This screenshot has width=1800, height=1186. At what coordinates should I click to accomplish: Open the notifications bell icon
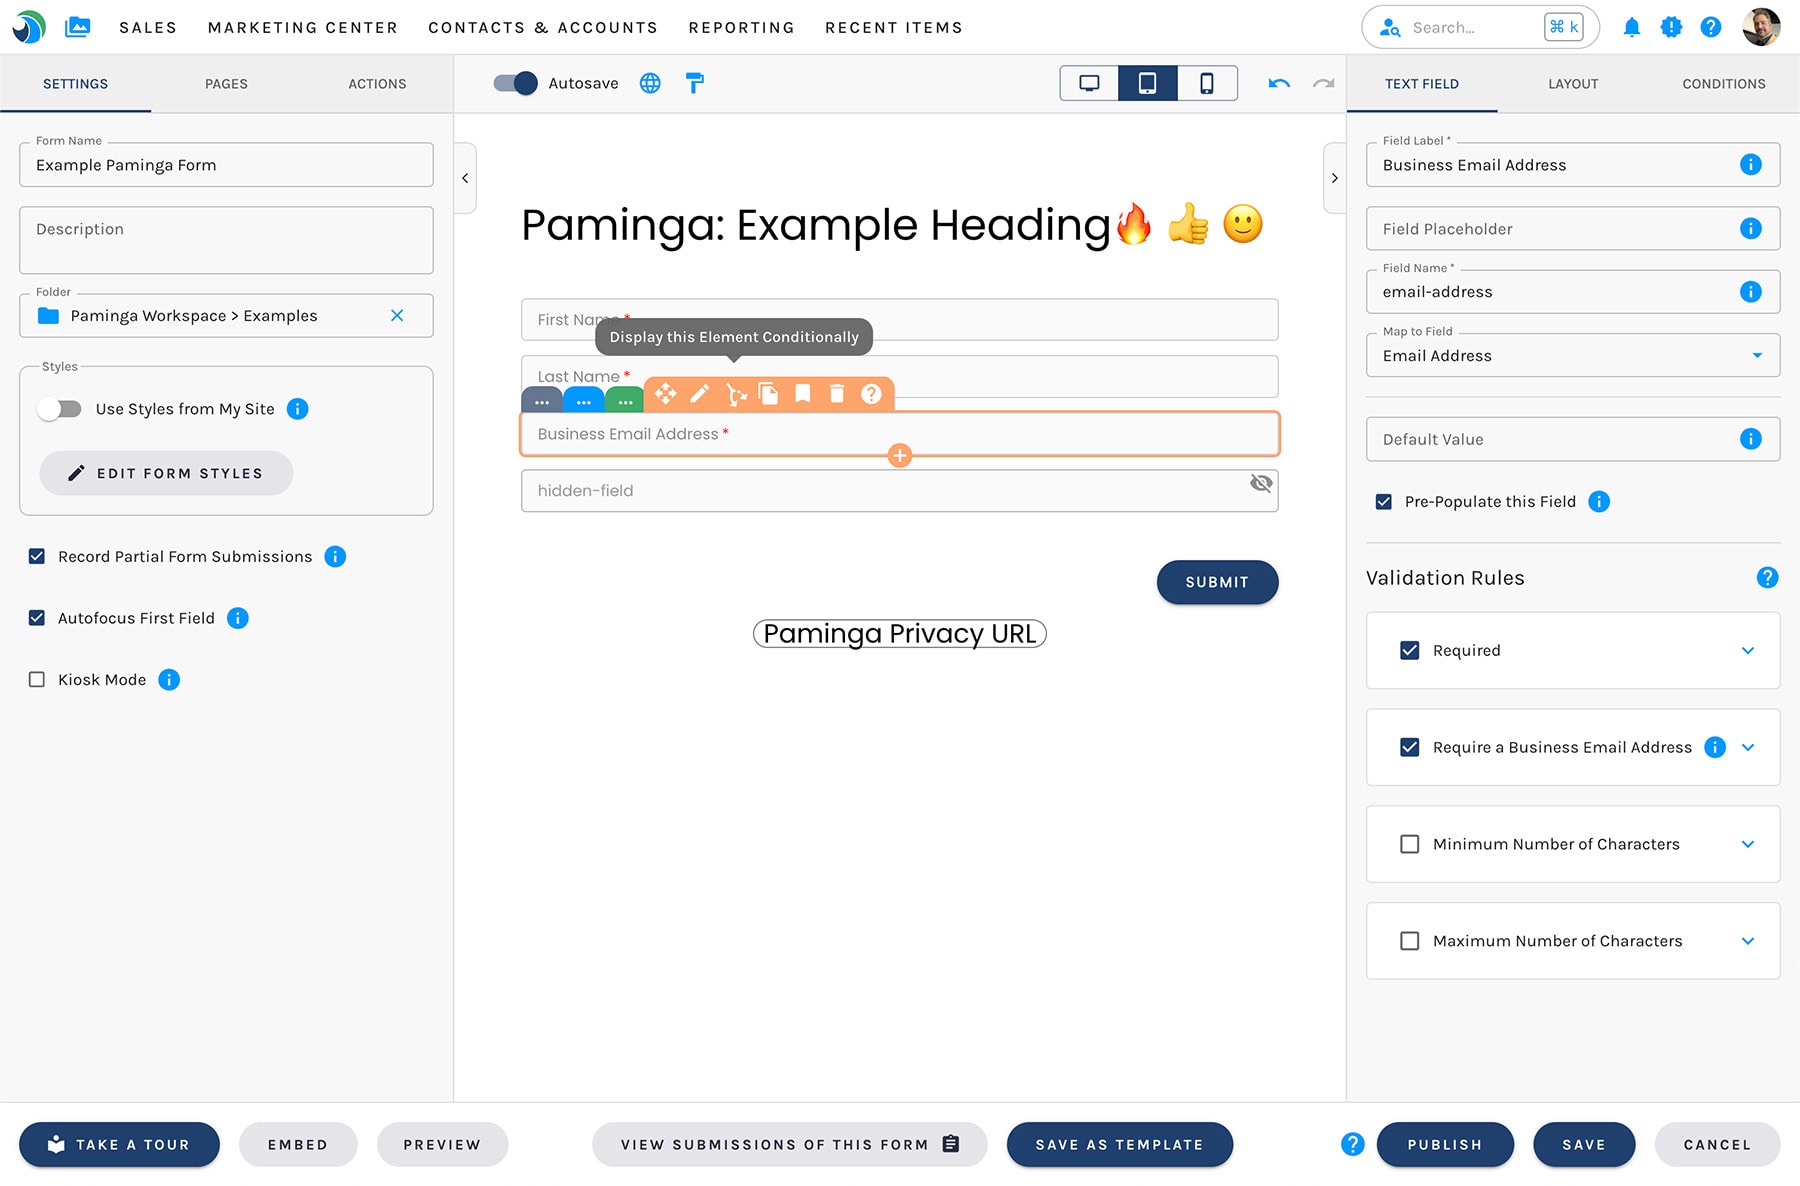click(x=1632, y=28)
